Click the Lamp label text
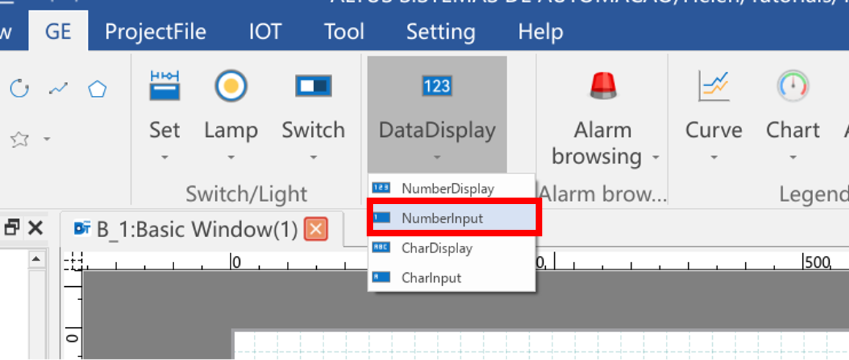This screenshot has width=849, height=360. pos(231,130)
